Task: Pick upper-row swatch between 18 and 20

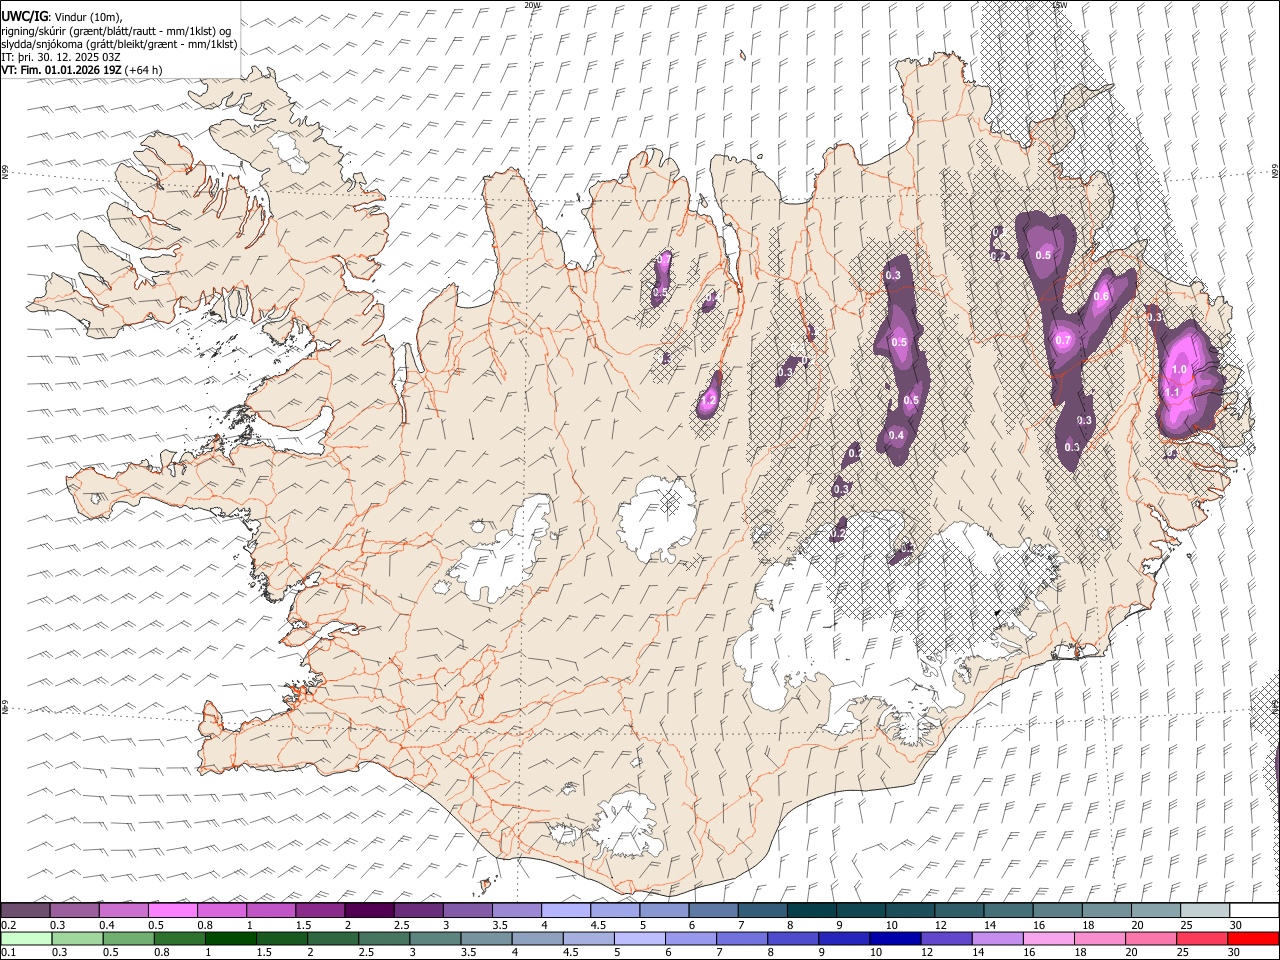Action: [1106, 910]
